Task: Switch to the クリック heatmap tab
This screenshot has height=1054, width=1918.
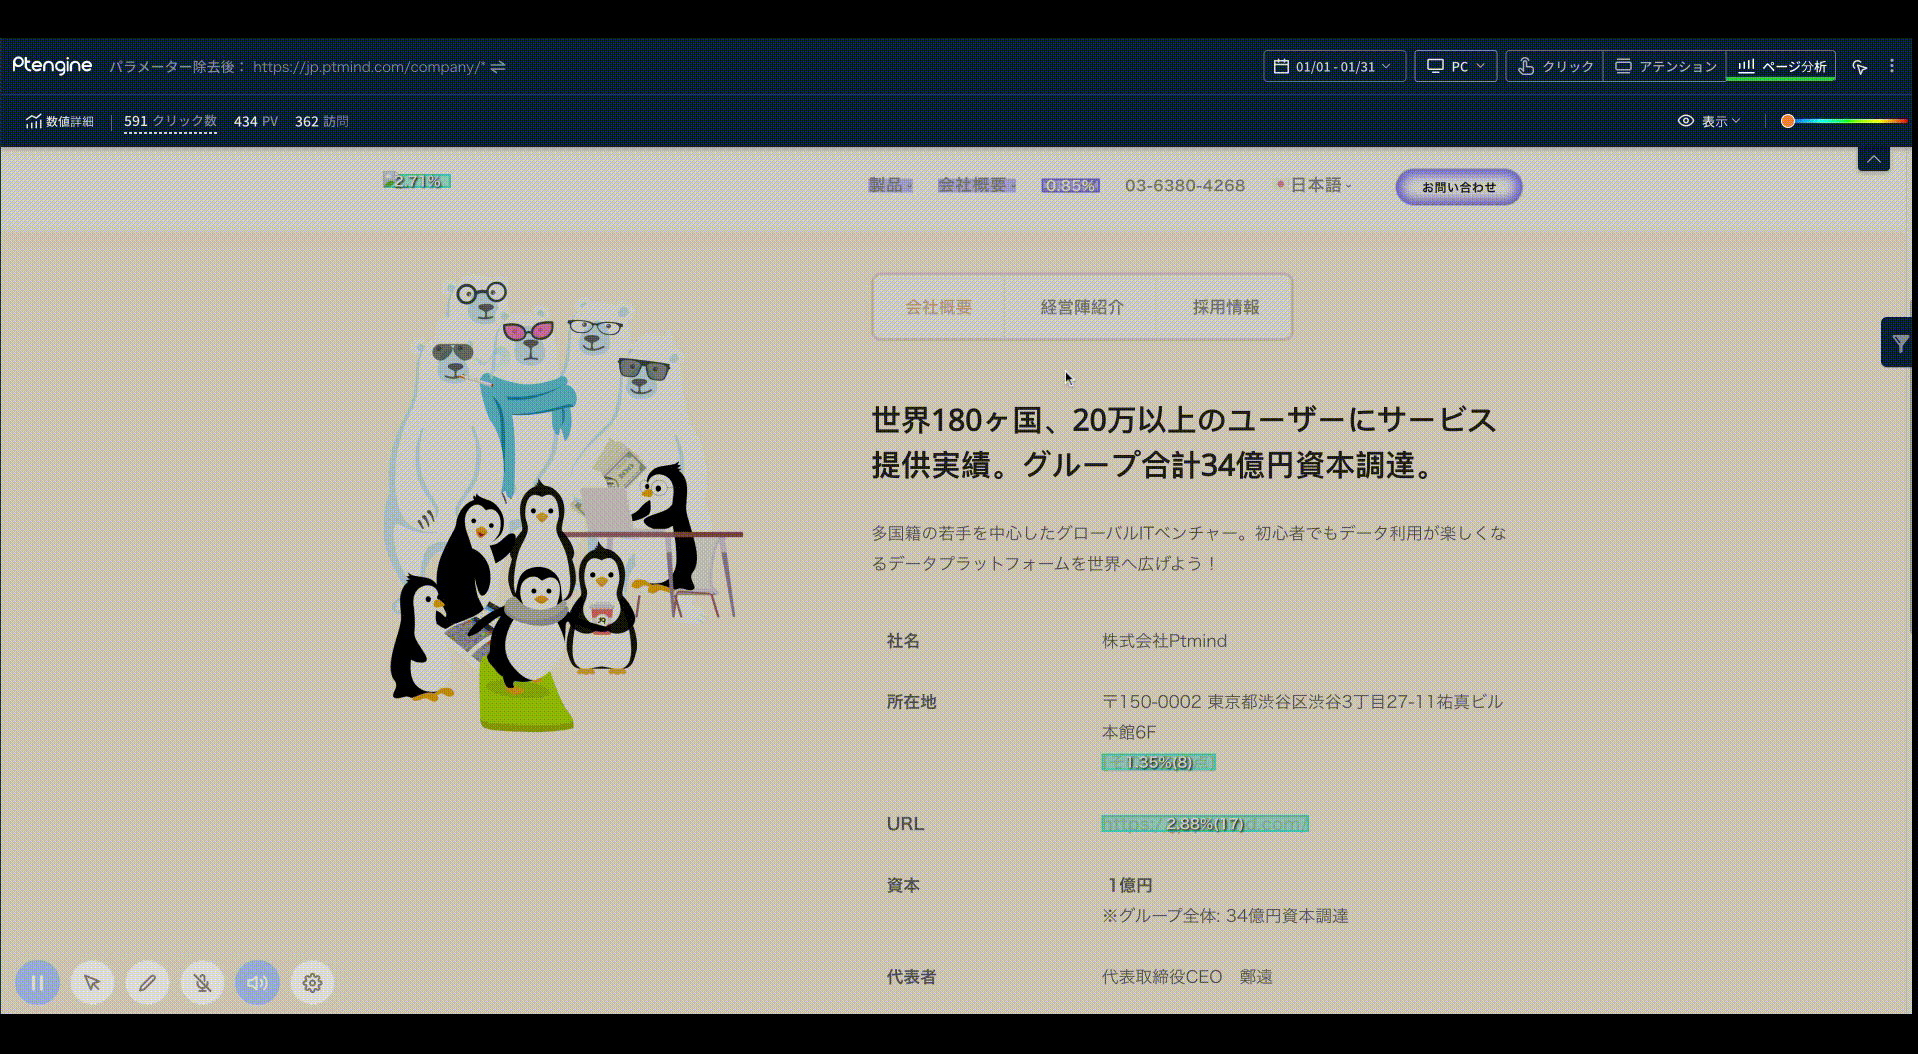Action: coord(1555,66)
